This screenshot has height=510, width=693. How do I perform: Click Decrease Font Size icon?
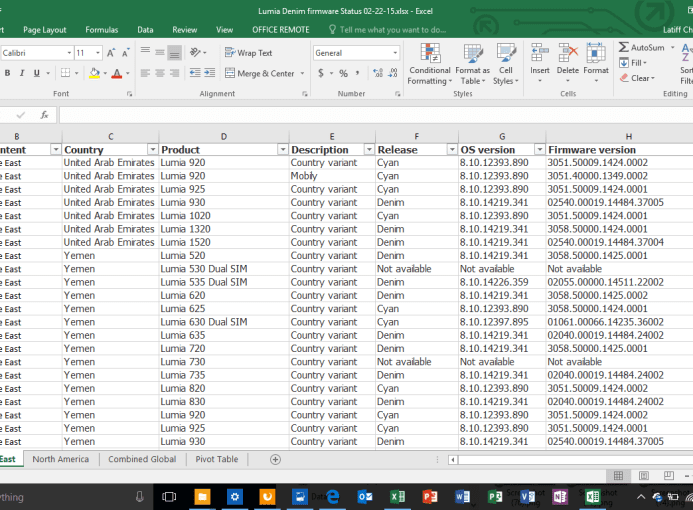click(126, 53)
